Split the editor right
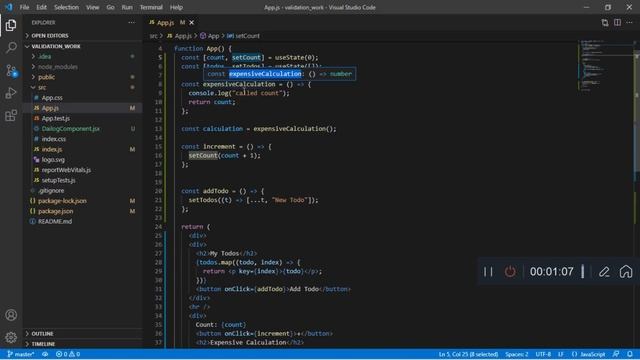Image resolution: width=640 pixels, height=360 pixels. tap(617, 22)
